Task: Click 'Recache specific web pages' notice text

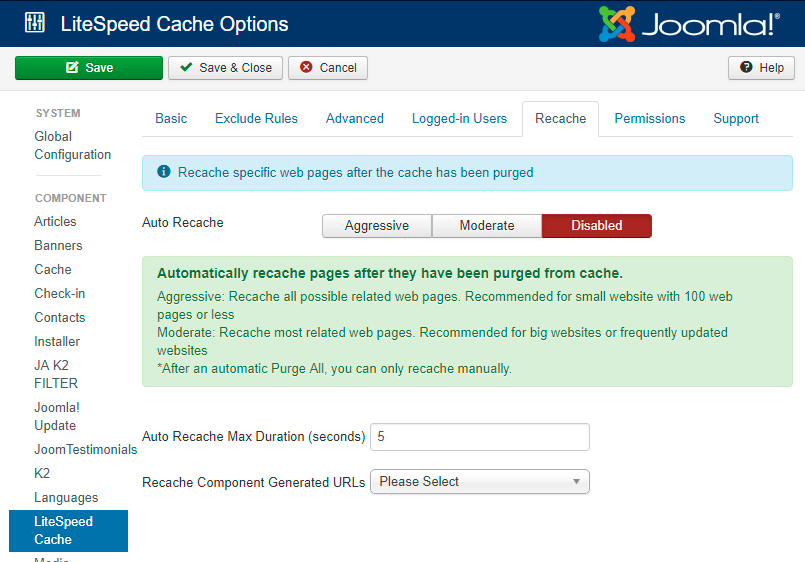Action: (x=355, y=172)
